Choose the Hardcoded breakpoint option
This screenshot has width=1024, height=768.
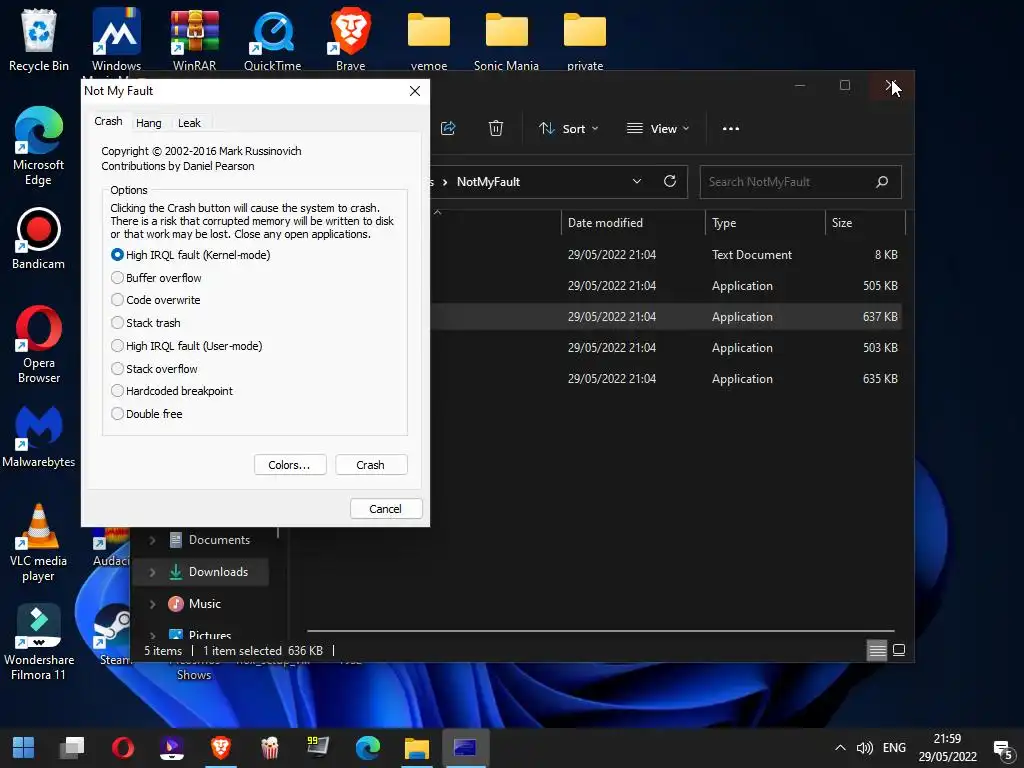172,391
